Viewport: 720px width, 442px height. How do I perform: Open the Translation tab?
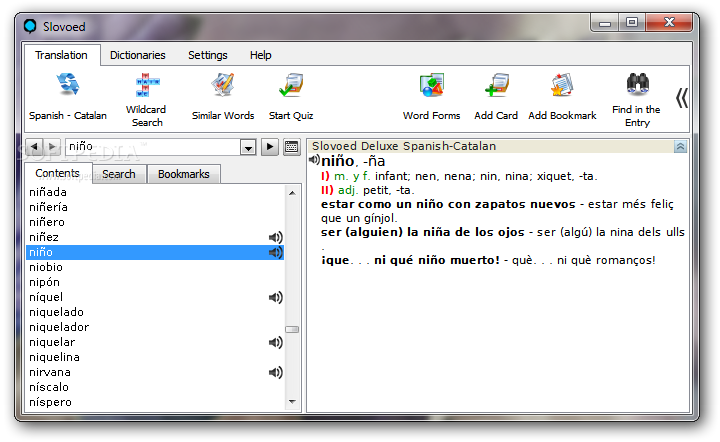click(62, 55)
